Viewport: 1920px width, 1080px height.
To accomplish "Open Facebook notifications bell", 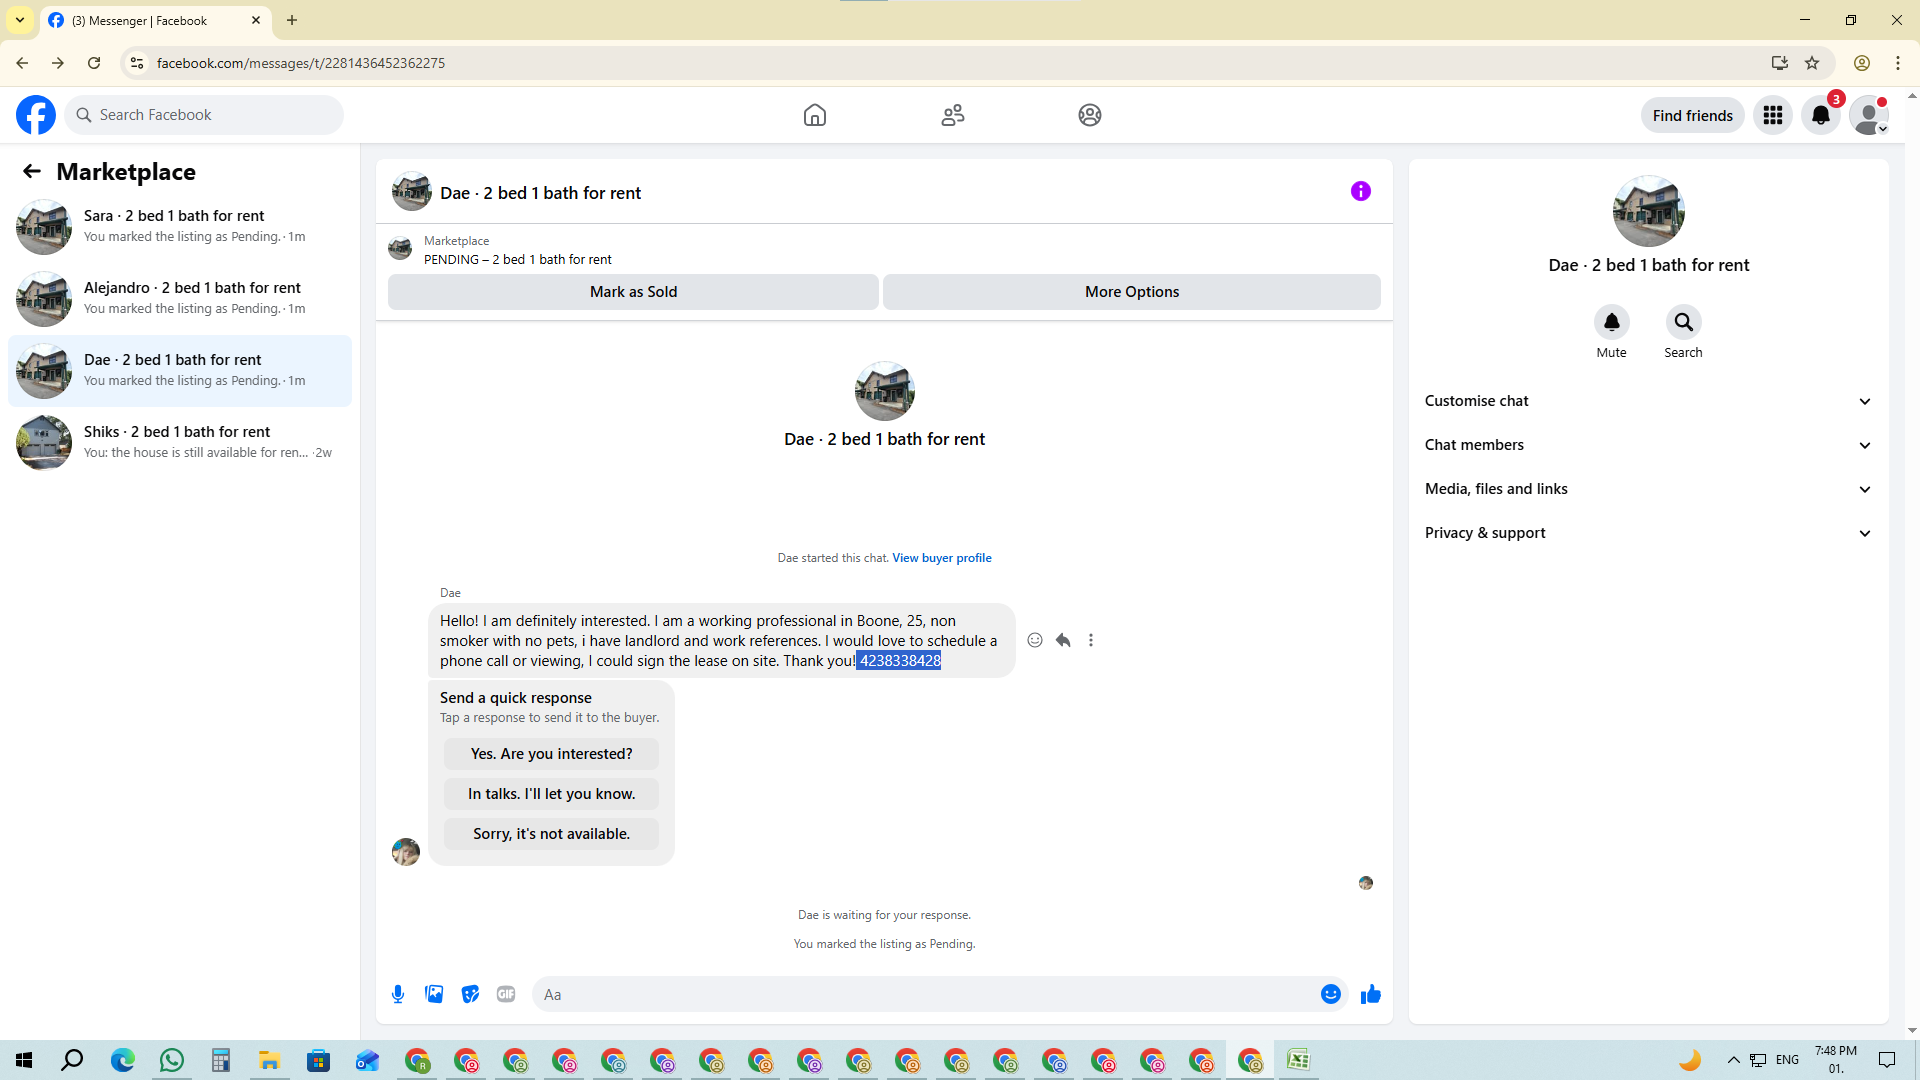I will (1820, 115).
